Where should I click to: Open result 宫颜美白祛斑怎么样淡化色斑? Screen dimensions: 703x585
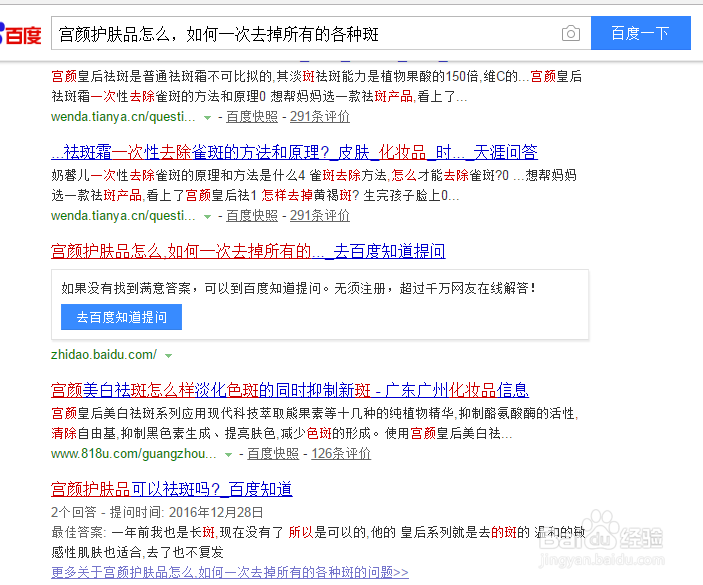[290, 390]
